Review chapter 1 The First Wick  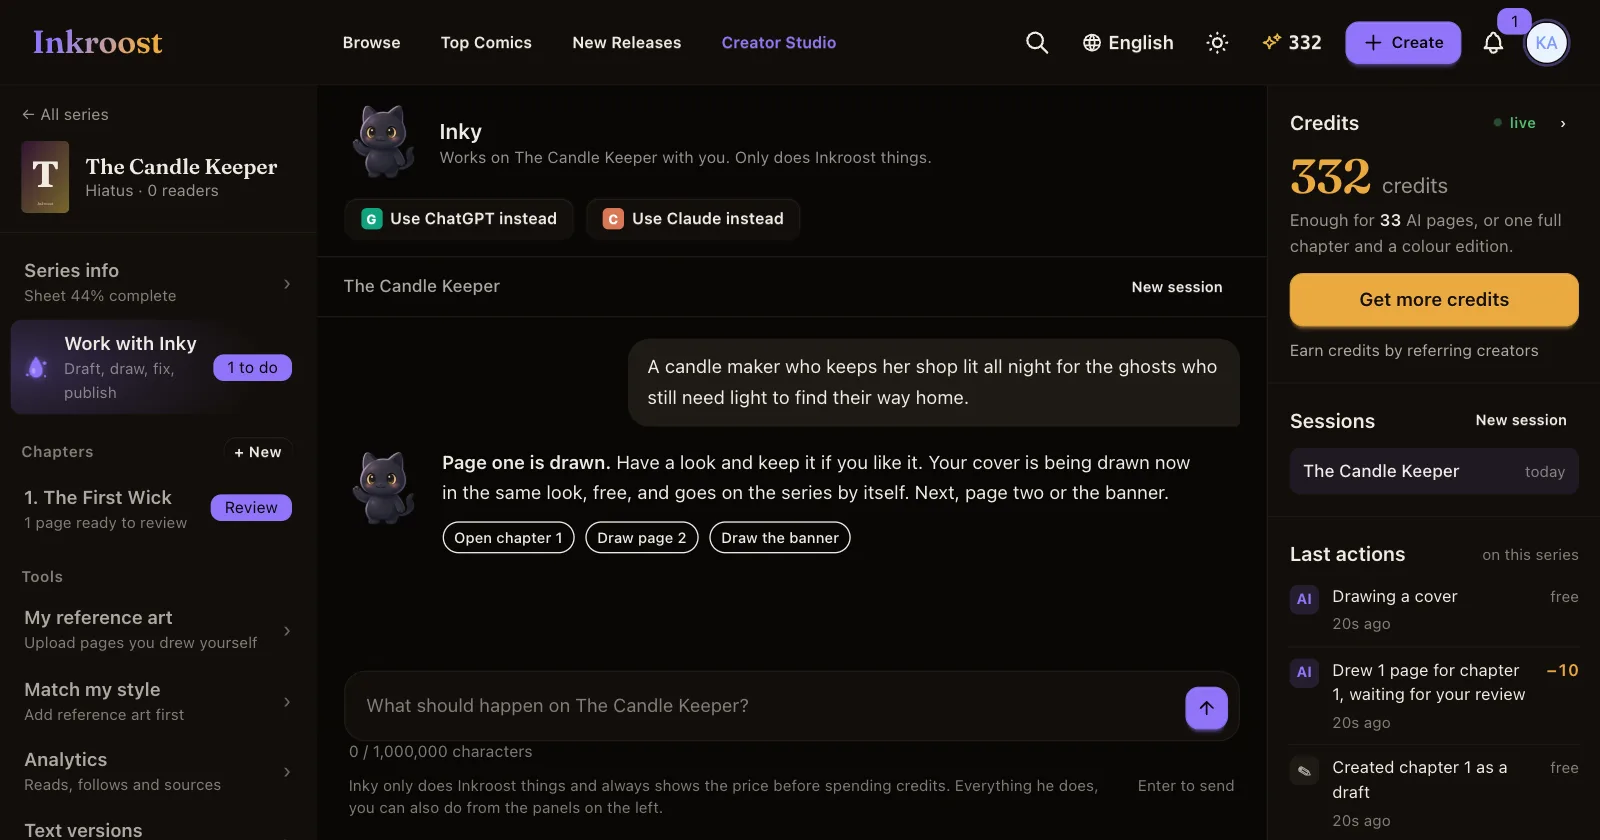point(251,508)
